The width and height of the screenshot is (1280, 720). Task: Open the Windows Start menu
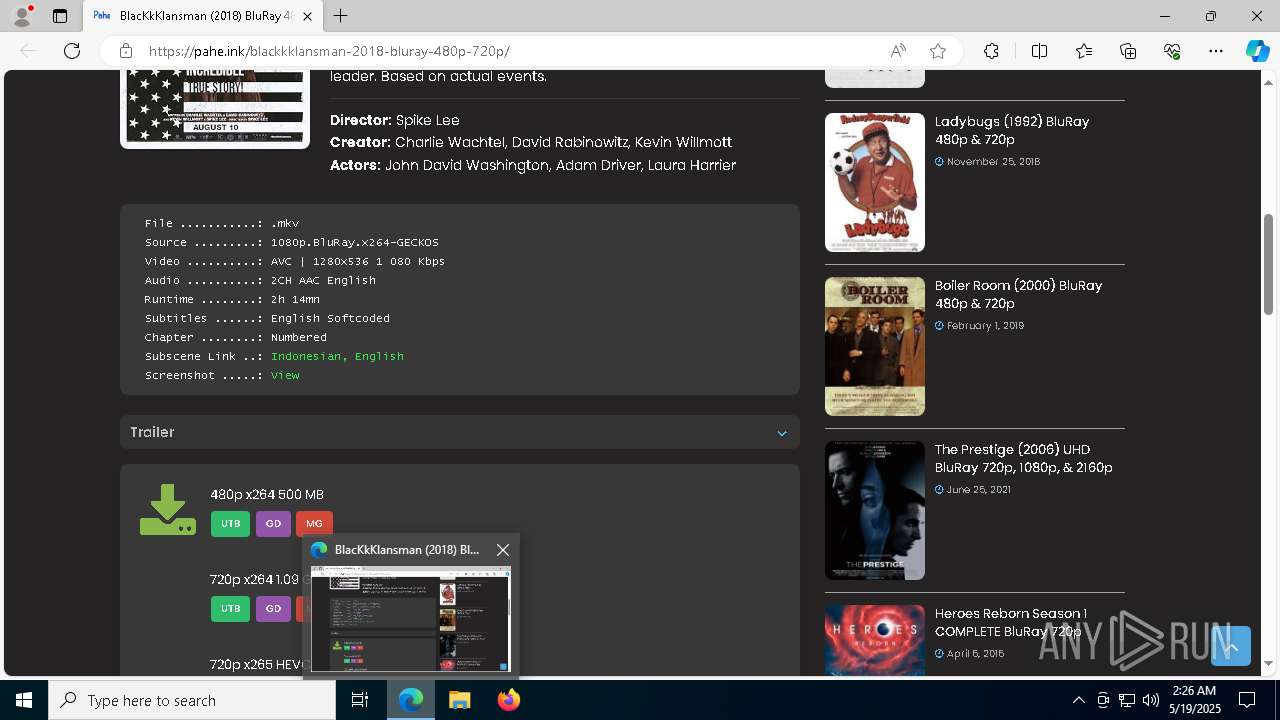click(24, 700)
